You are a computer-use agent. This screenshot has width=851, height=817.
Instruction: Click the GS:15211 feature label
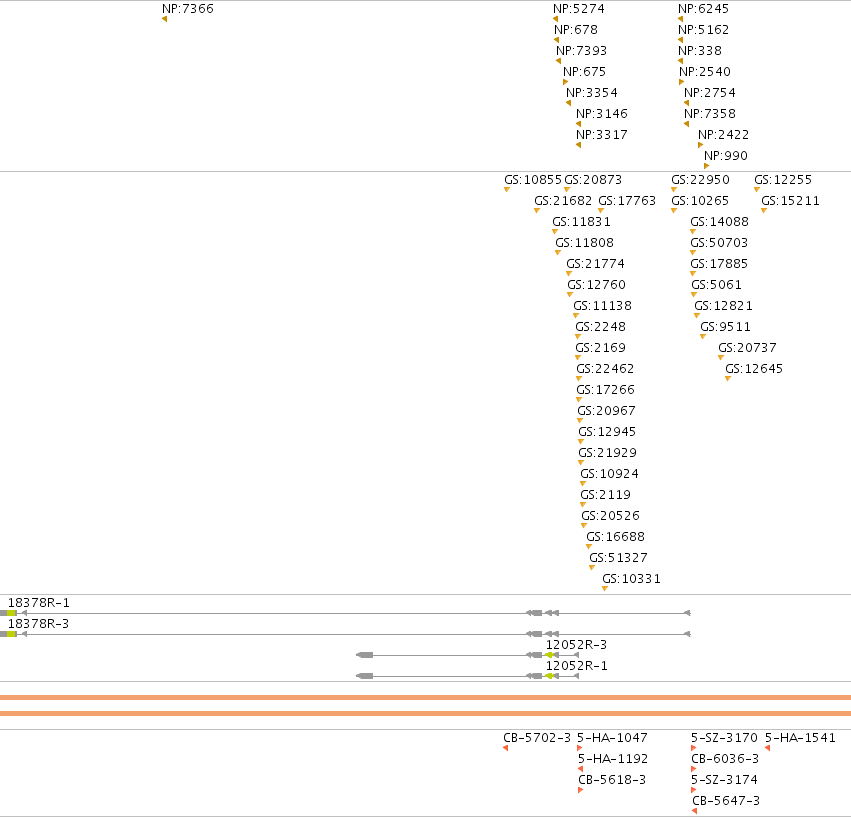[x=790, y=201]
